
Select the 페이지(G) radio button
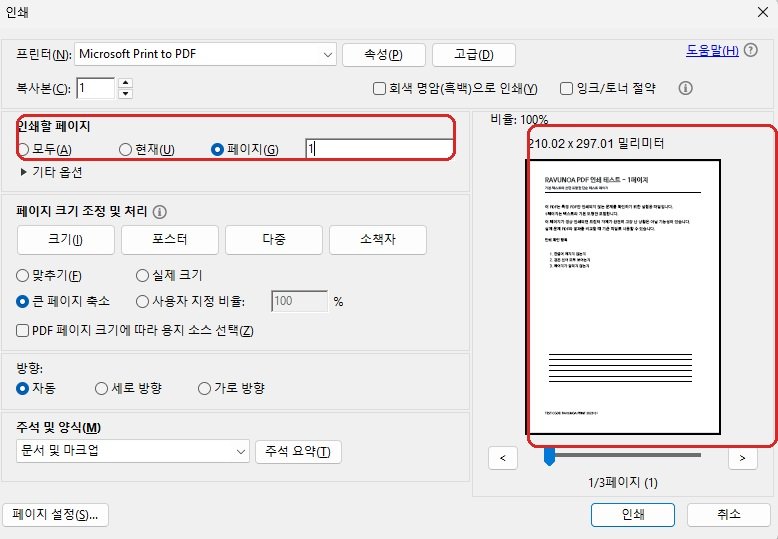point(217,149)
